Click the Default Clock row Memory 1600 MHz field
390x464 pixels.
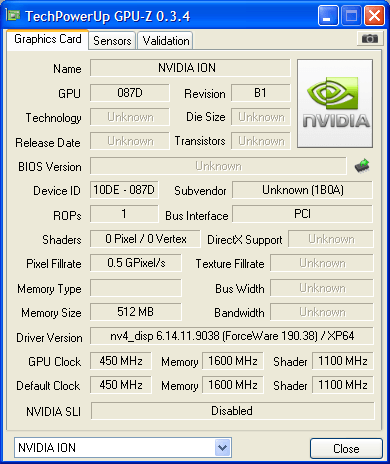point(233,385)
